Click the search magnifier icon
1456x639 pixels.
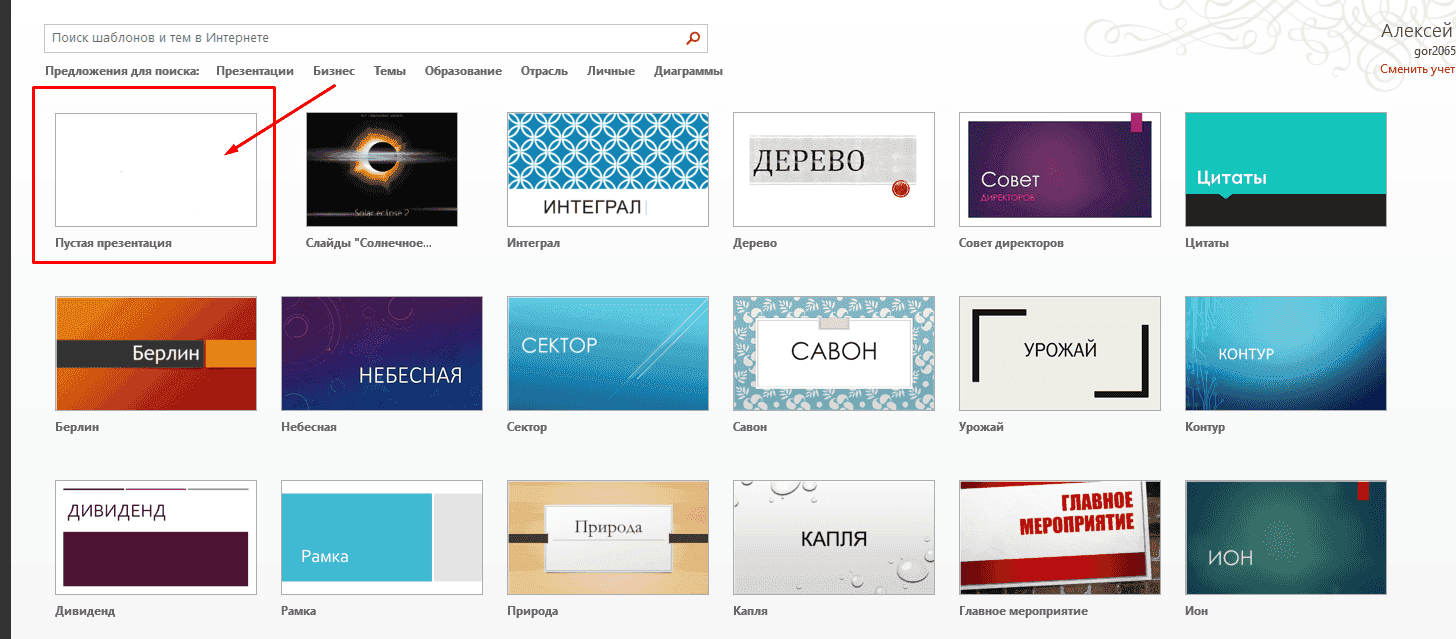(692, 38)
